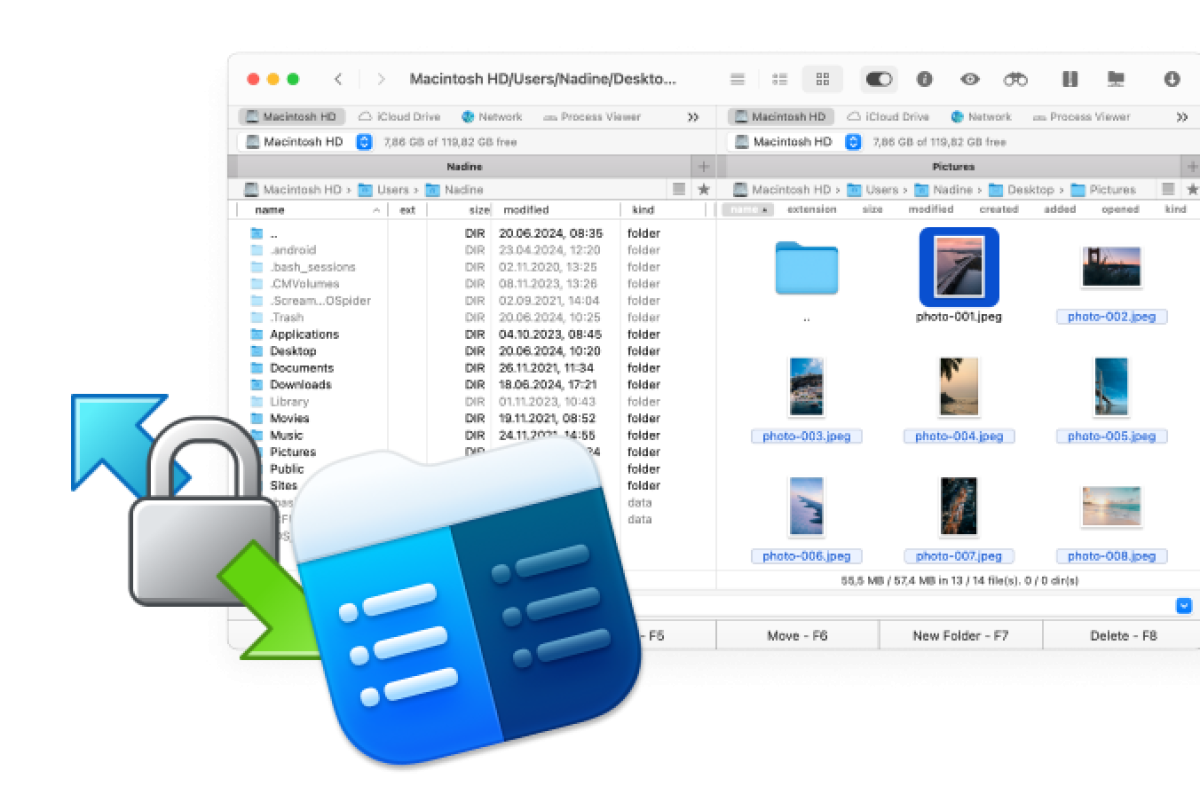Sort right pane by created header
The height and width of the screenshot is (802, 1200).
tap(999, 210)
